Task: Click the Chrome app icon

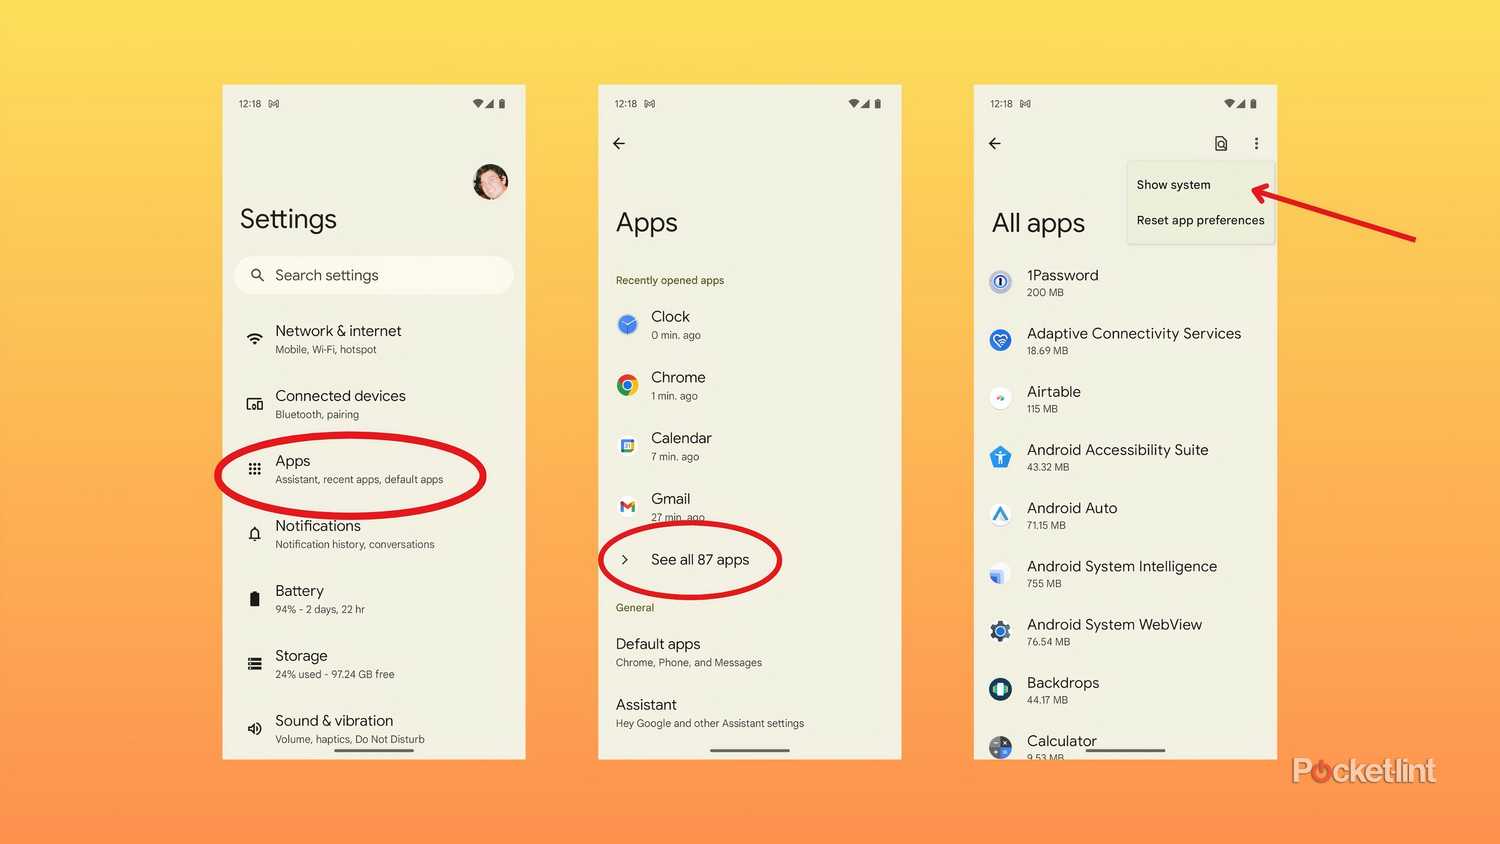Action: point(628,385)
